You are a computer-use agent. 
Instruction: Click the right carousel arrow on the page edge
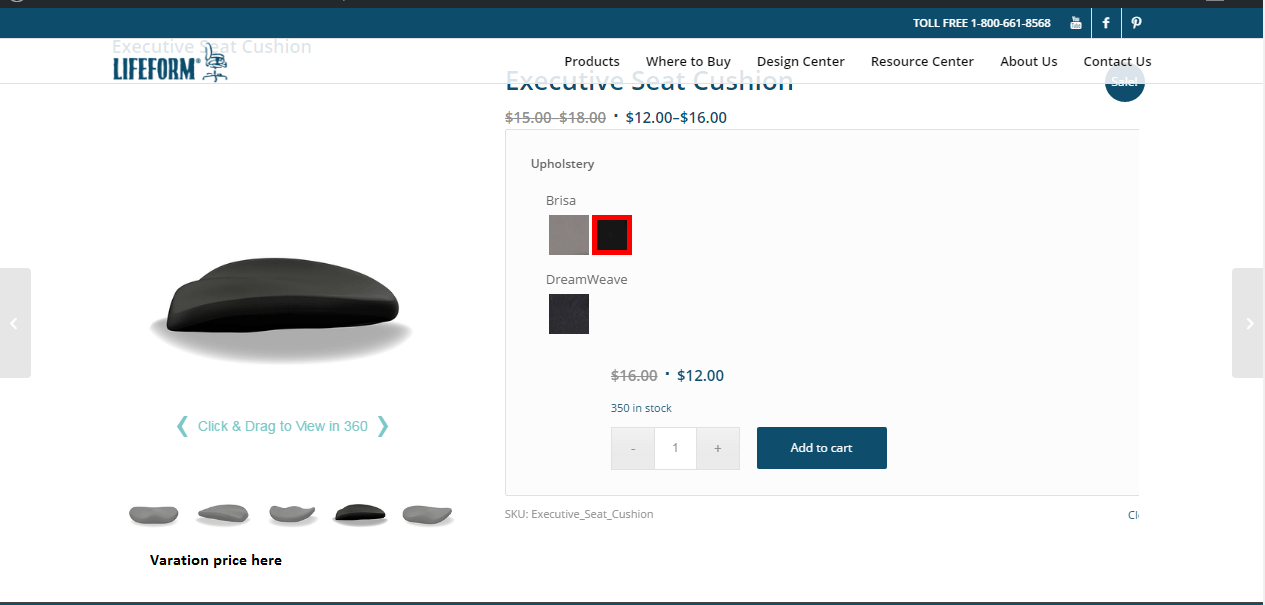1248,323
